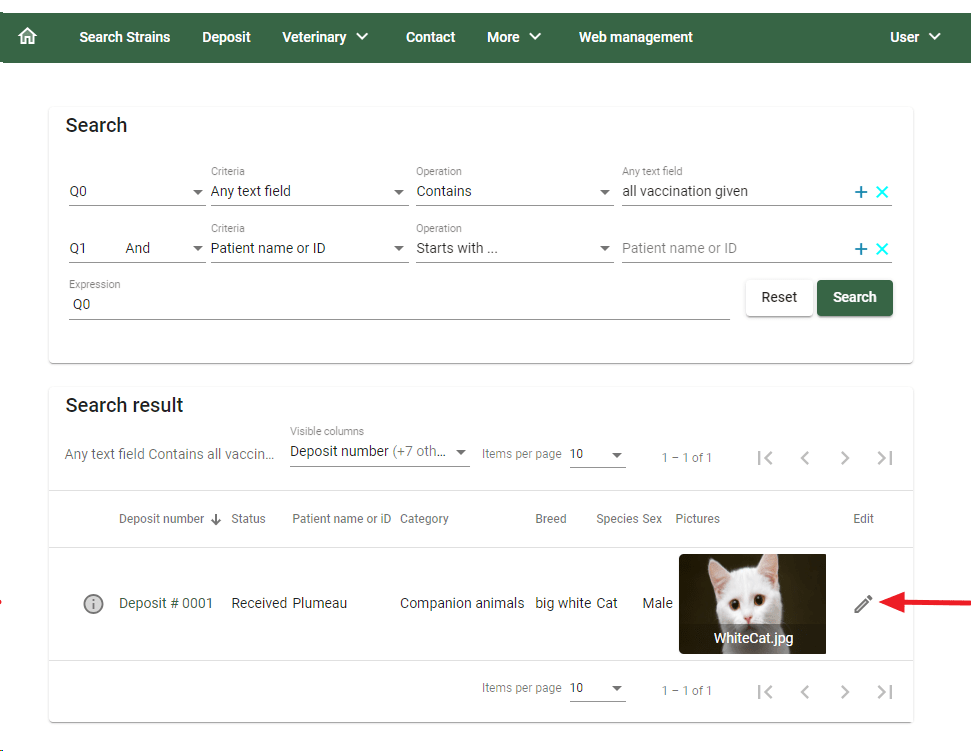Remove the Q0 search condition
971x751 pixels.
(x=882, y=192)
